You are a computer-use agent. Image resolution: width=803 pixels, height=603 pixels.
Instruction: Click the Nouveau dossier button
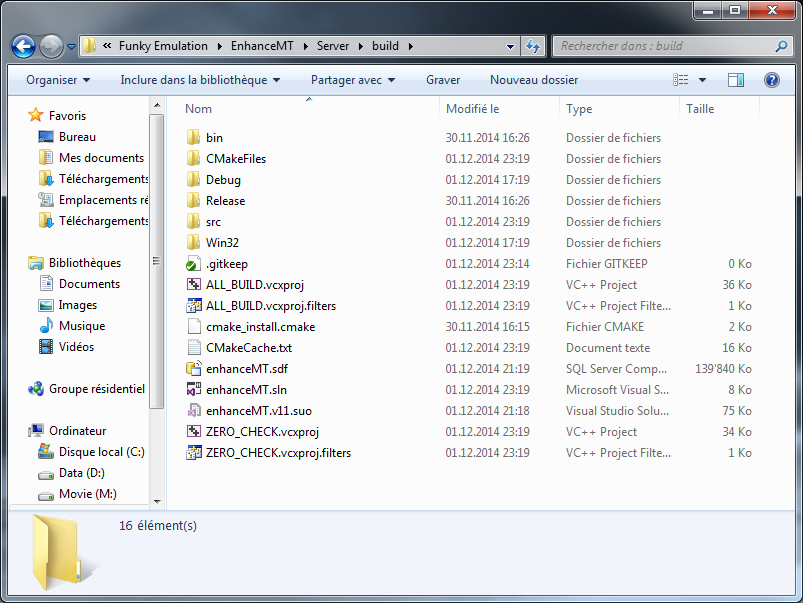point(534,80)
